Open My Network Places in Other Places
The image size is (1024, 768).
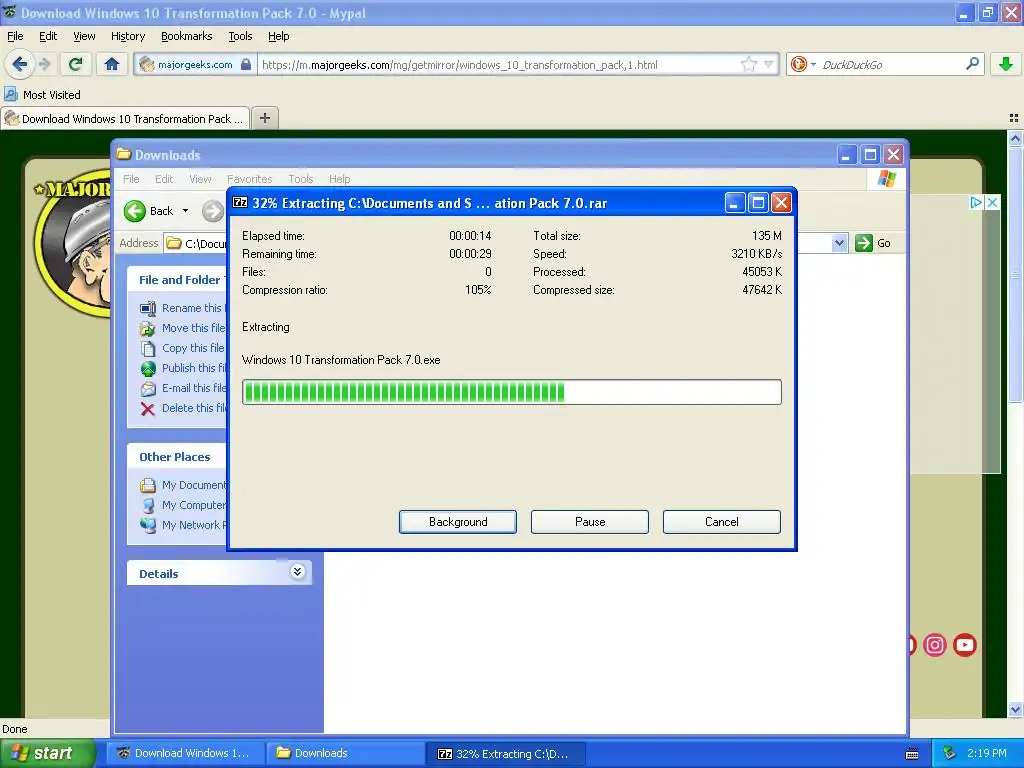pos(185,525)
